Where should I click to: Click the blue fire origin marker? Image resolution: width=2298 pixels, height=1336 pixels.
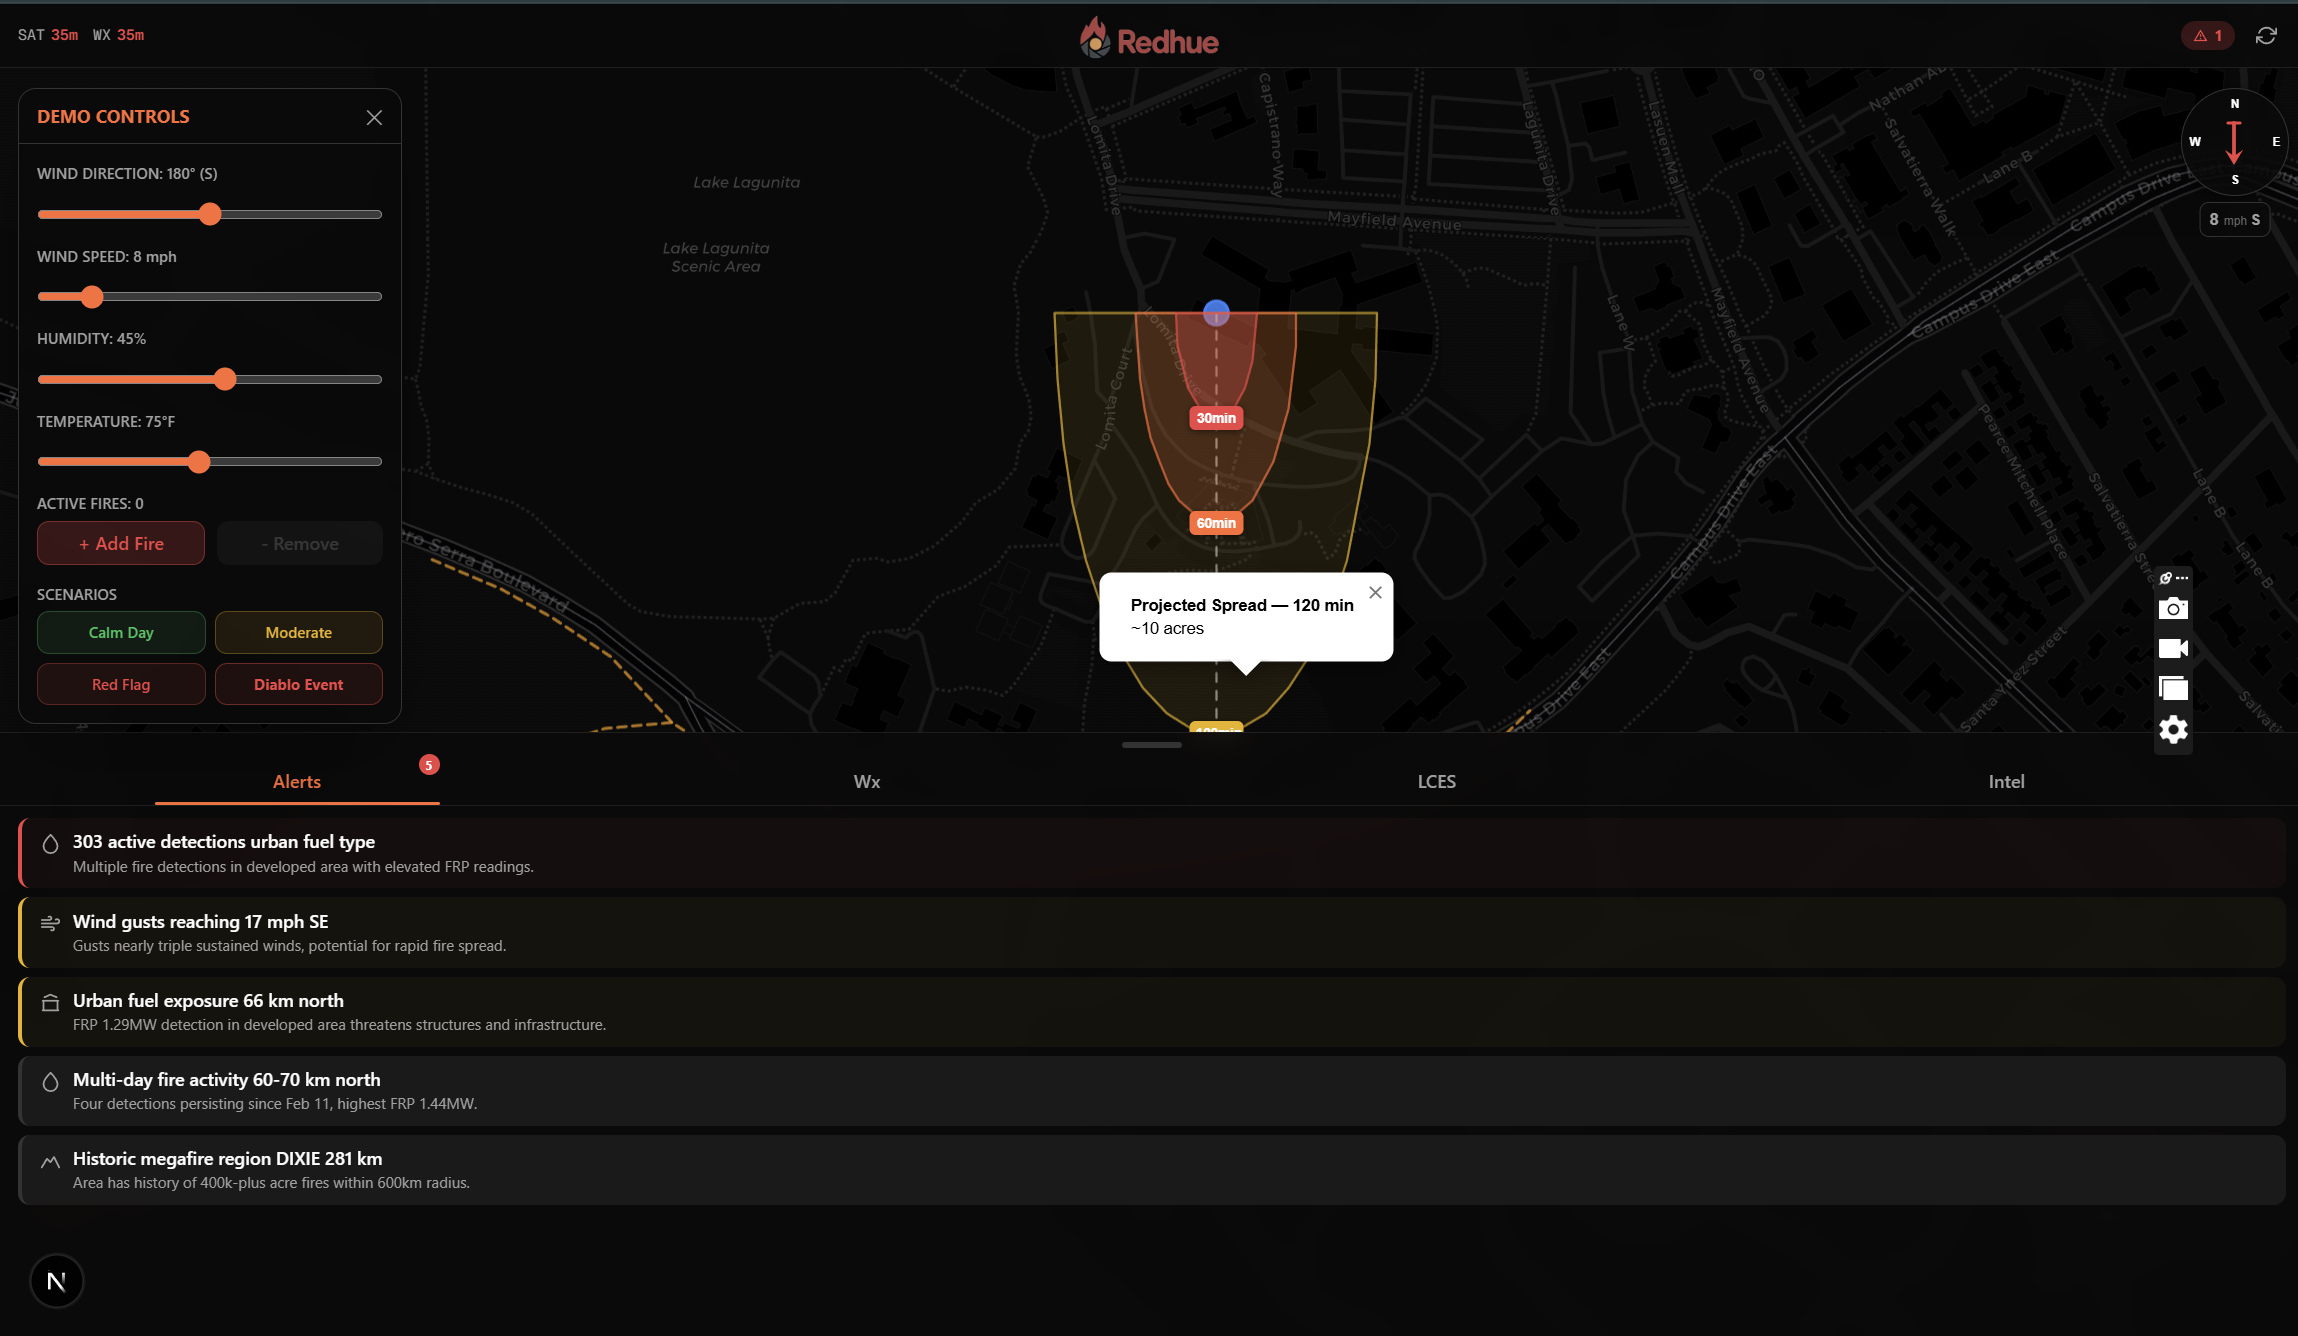pyautogui.click(x=1216, y=313)
